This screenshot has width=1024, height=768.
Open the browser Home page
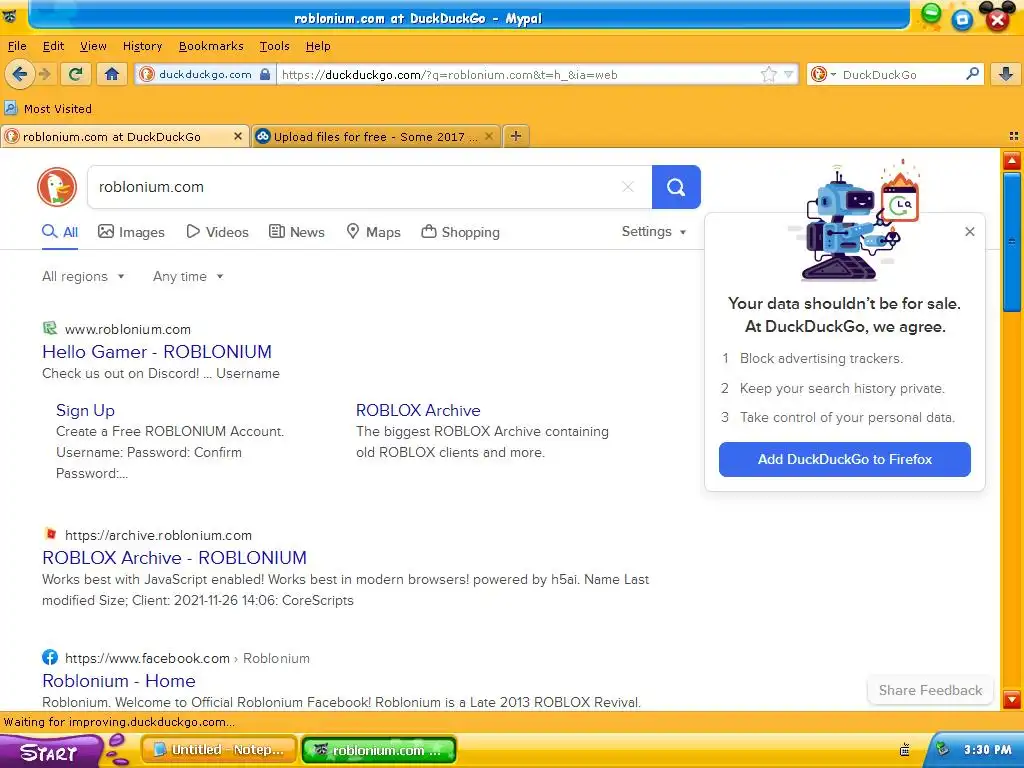click(112, 74)
